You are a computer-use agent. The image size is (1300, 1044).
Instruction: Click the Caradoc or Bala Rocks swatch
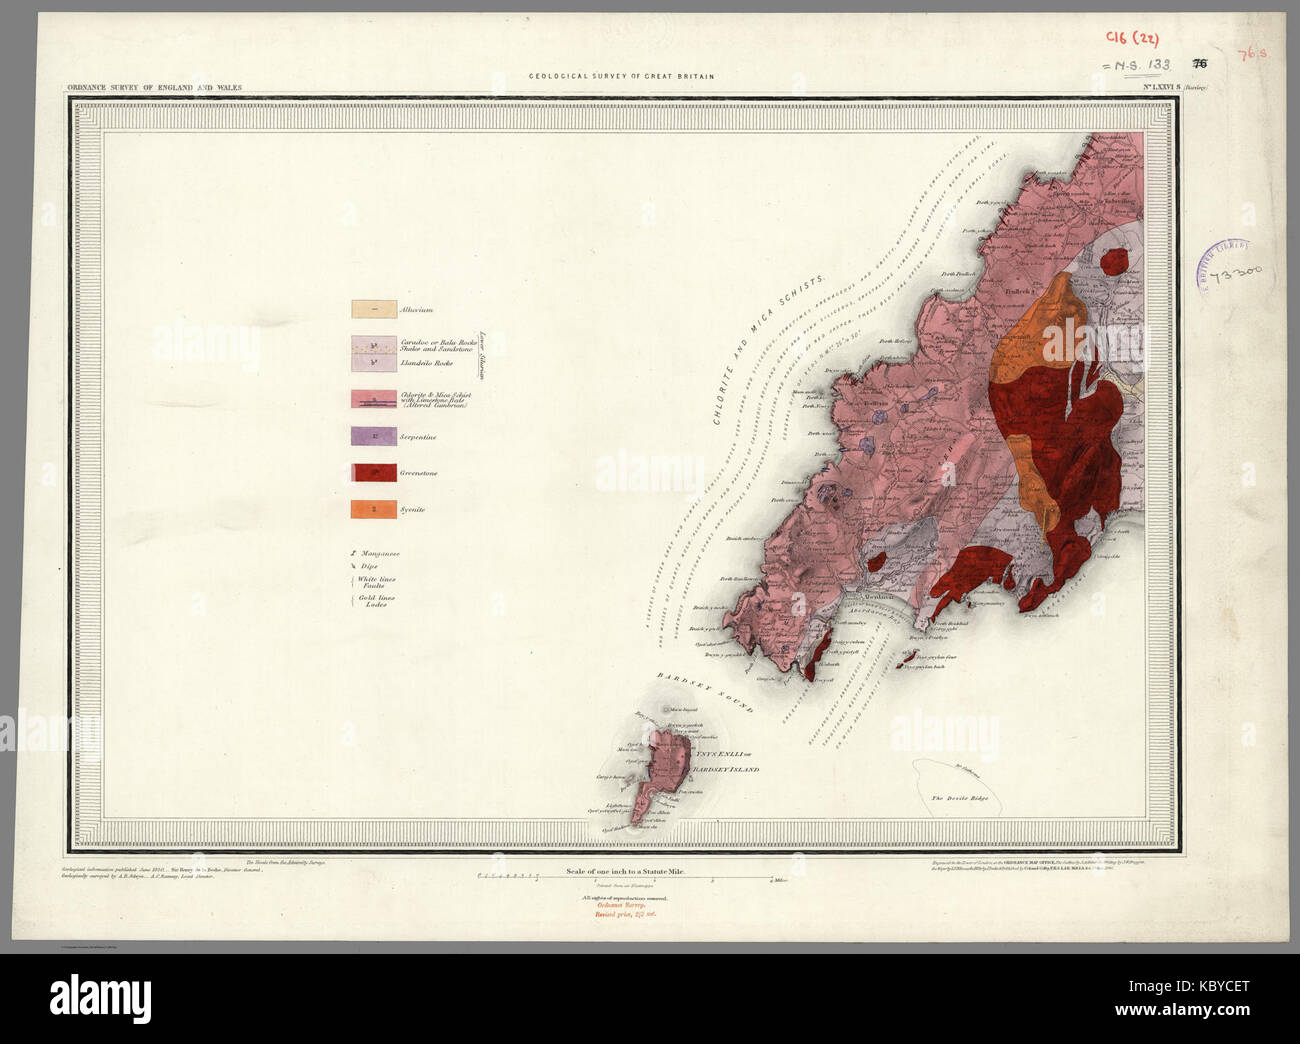(x=372, y=345)
